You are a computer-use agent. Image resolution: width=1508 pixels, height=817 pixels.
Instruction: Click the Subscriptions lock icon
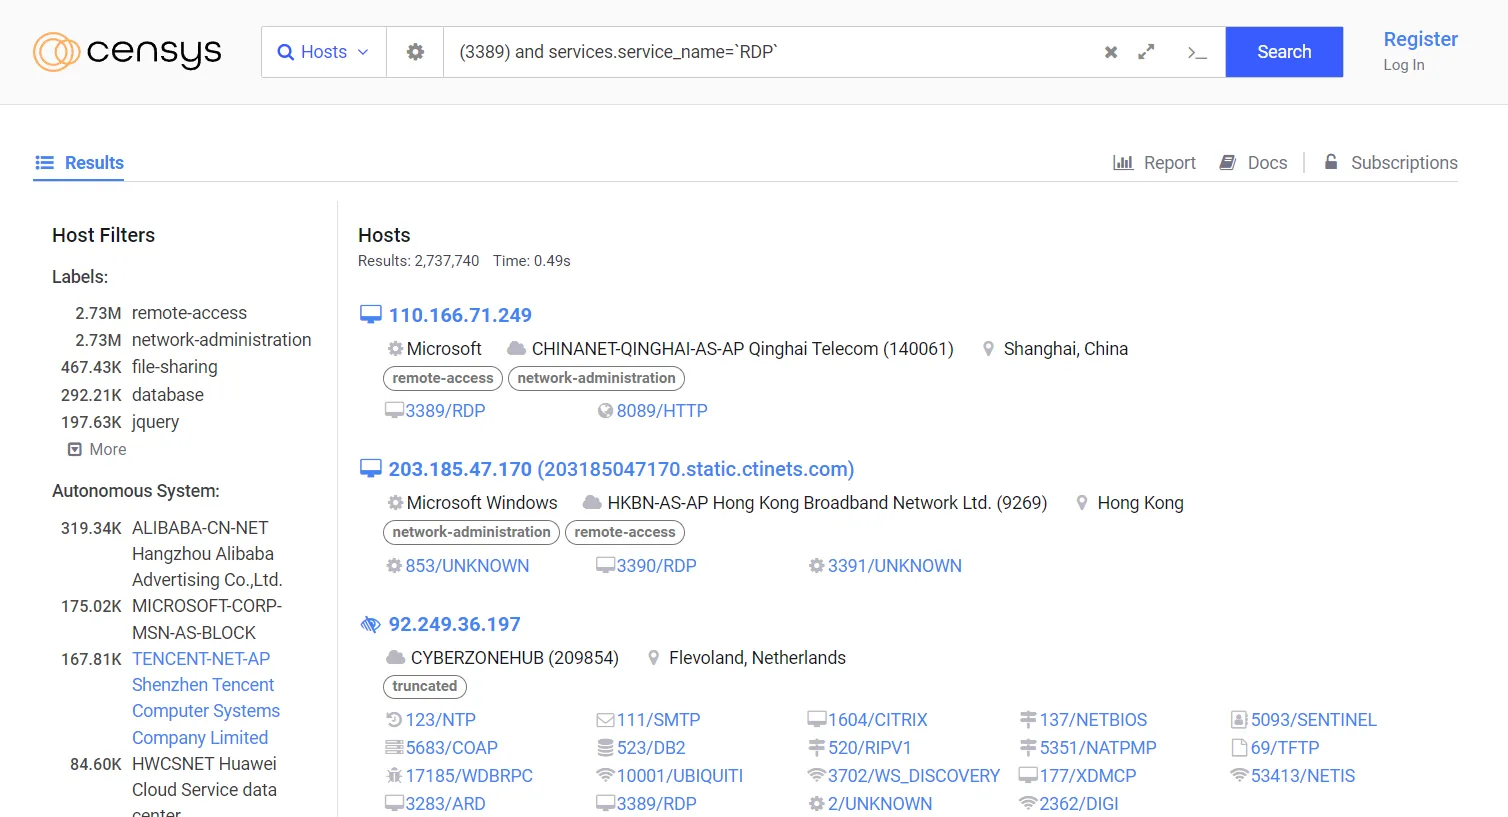click(x=1330, y=161)
